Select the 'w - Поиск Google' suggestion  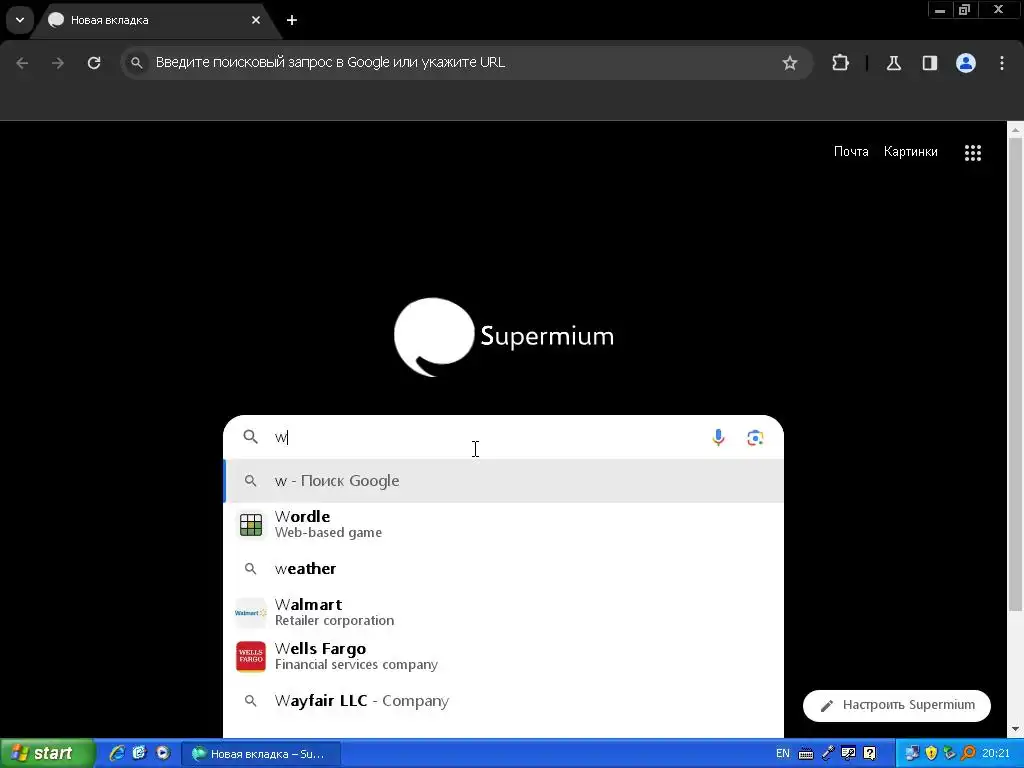[x=504, y=481]
